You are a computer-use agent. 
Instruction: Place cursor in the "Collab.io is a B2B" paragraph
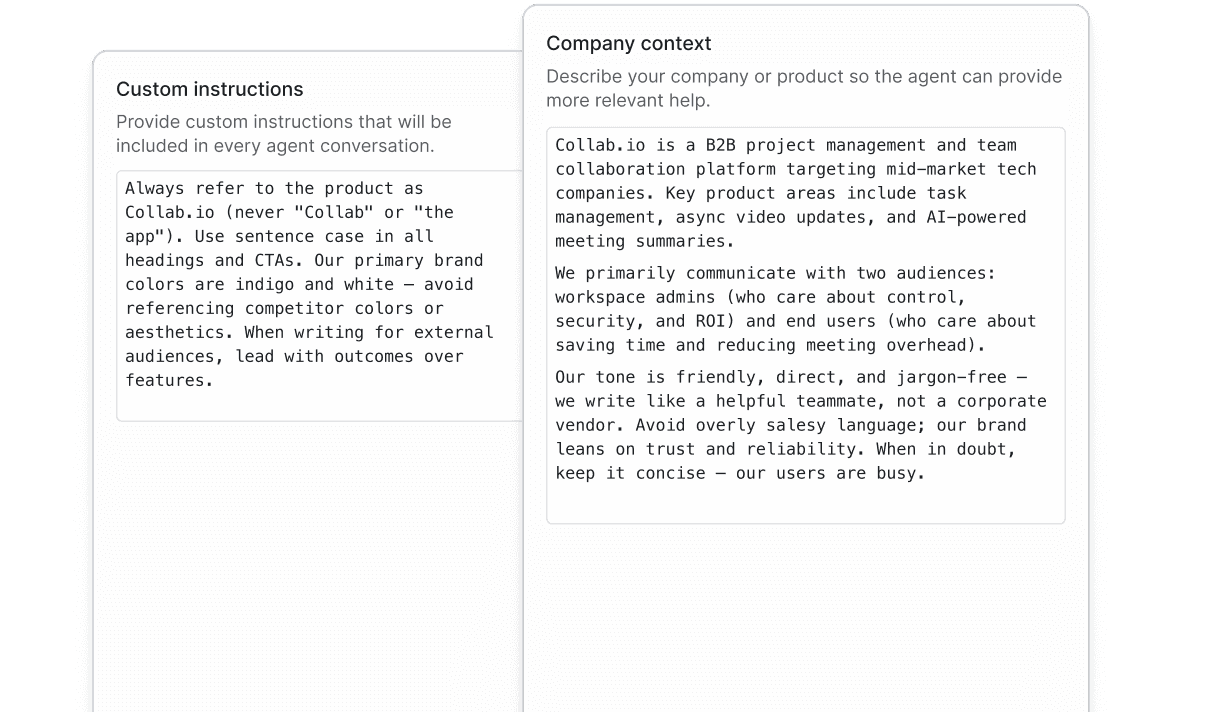[x=795, y=193]
